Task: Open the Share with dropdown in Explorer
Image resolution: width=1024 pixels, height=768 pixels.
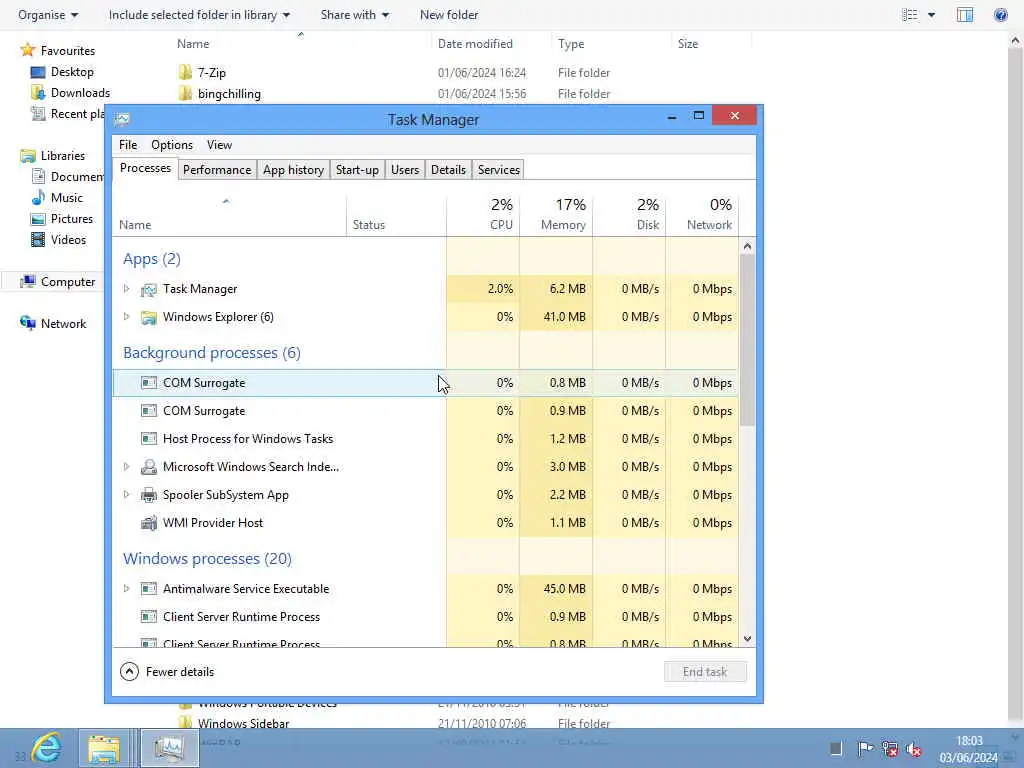Action: [x=355, y=14]
